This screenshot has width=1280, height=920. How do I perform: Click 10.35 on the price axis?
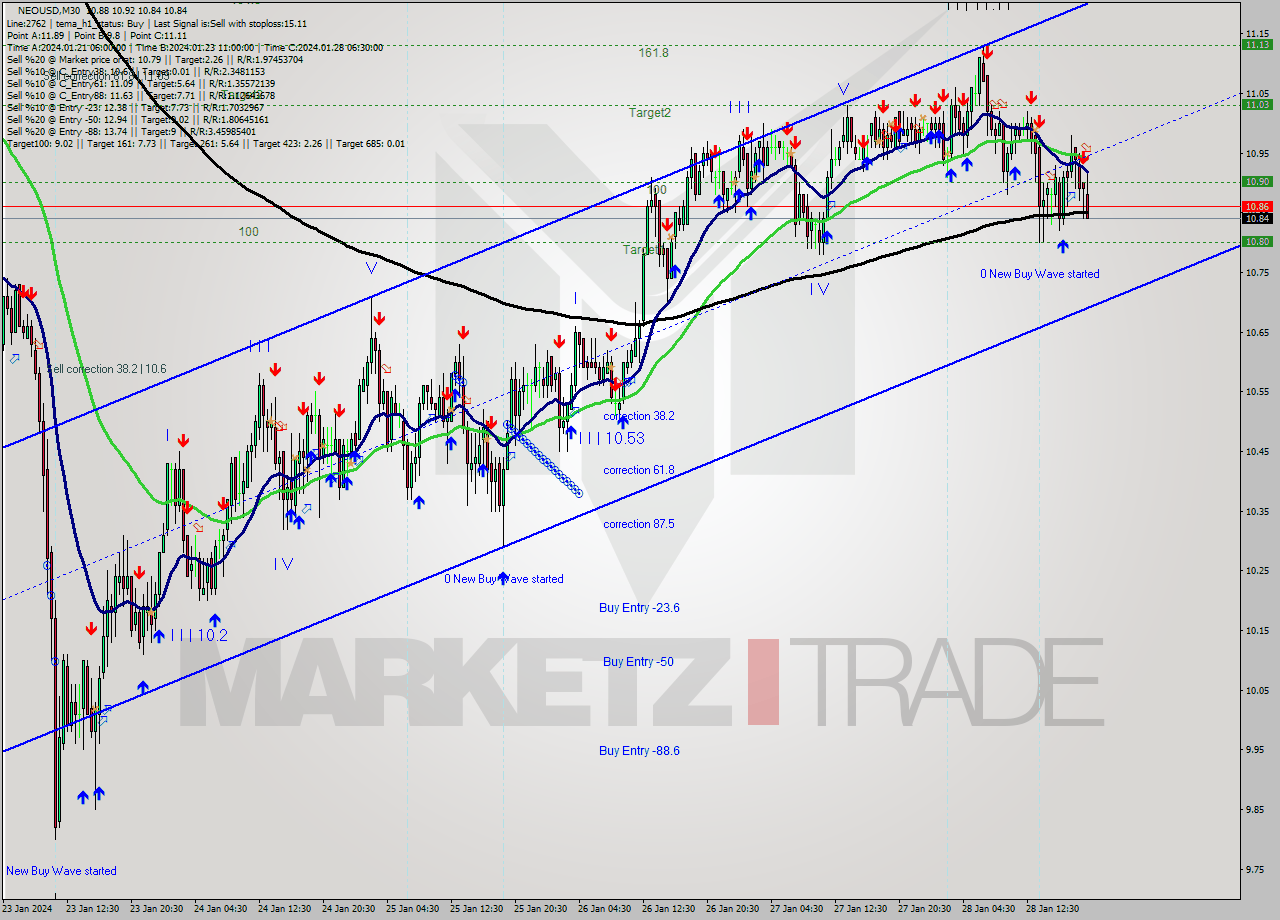1256,511
